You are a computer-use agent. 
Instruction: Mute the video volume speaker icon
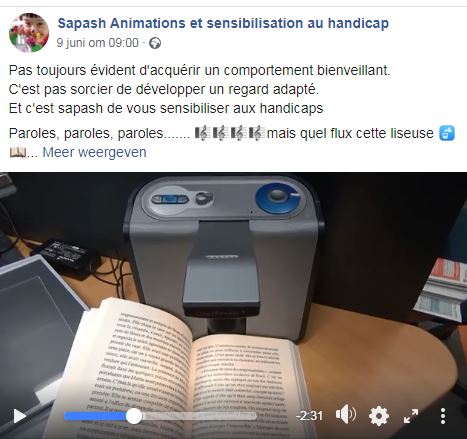click(346, 415)
